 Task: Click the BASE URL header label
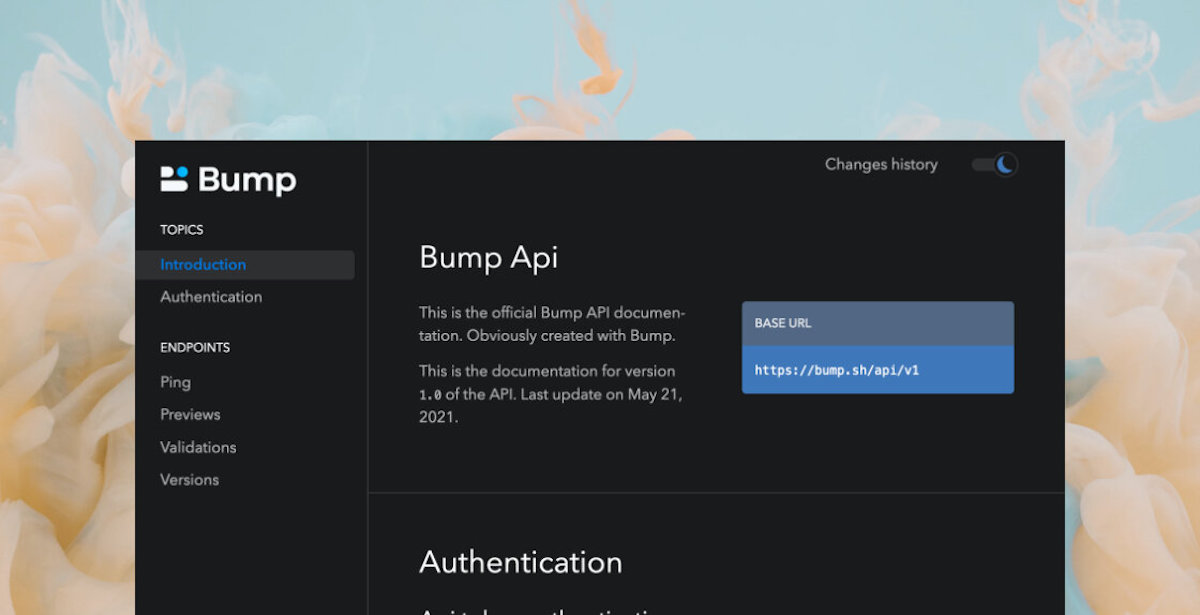point(783,323)
